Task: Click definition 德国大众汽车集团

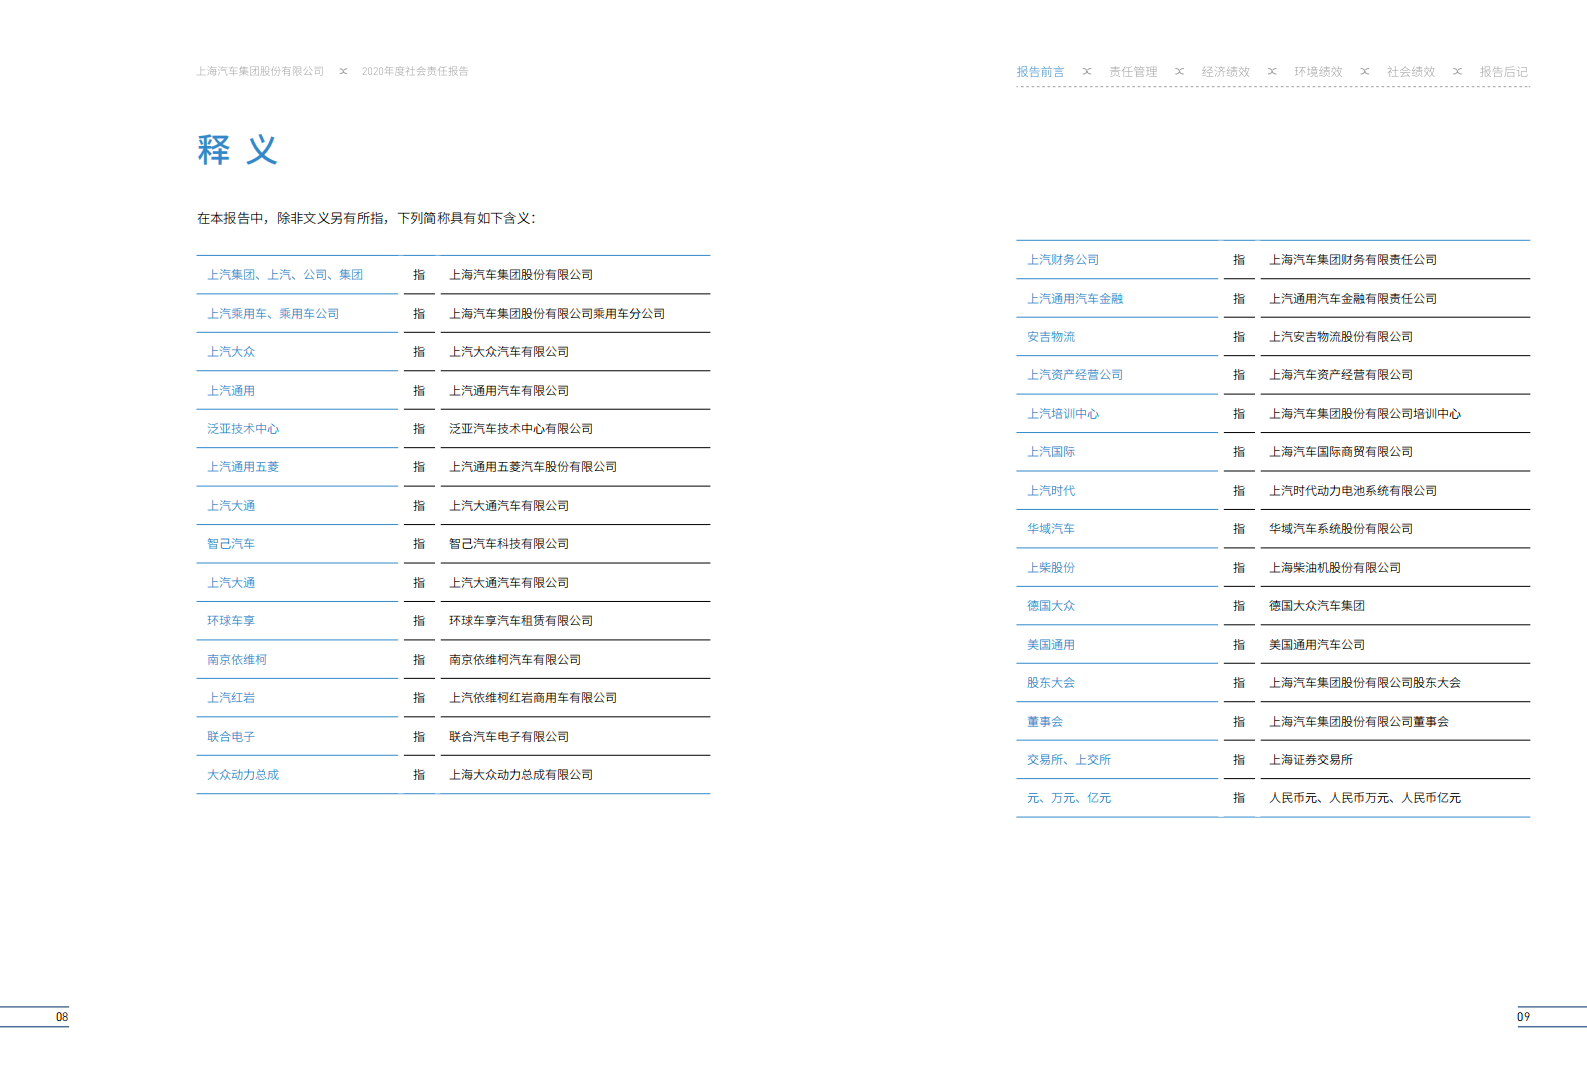Action: (x=1317, y=606)
